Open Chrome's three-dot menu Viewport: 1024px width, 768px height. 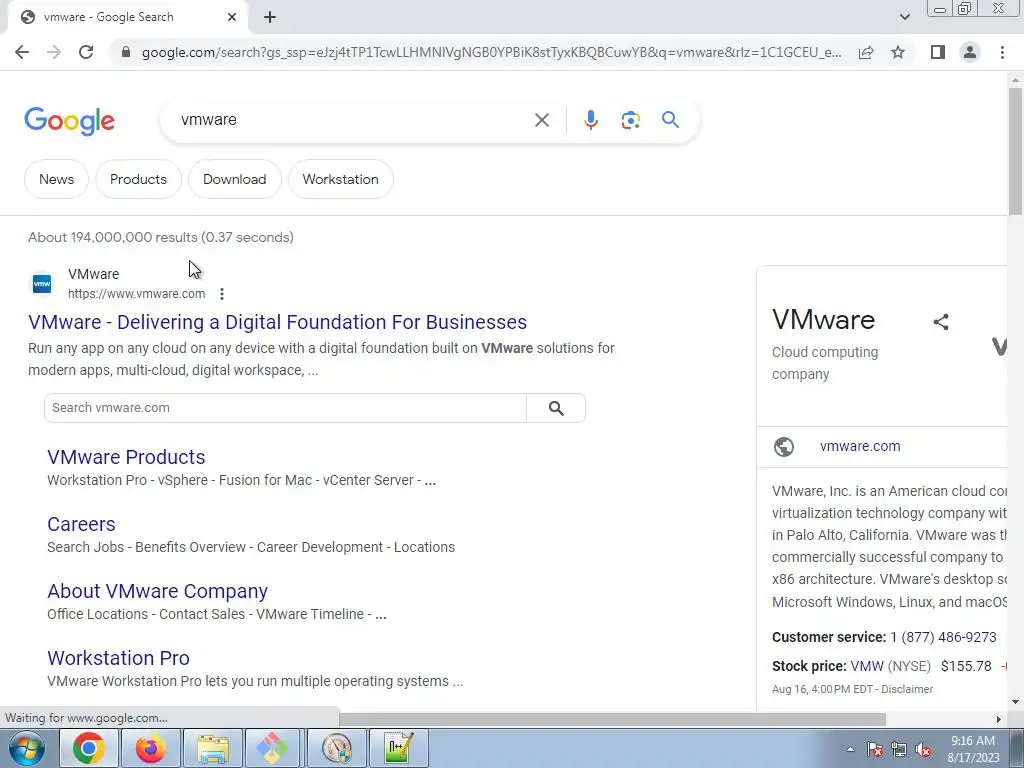(x=1002, y=52)
